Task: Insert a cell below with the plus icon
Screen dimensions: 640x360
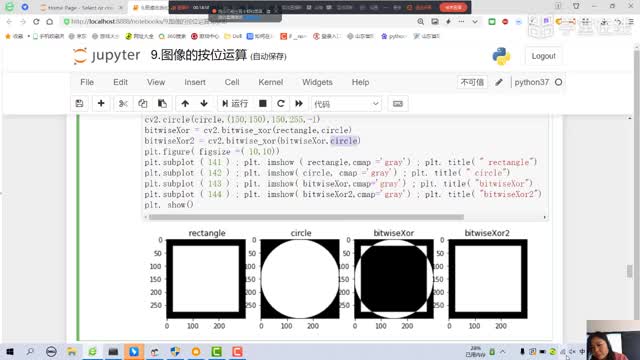Action: pyautogui.click(x=101, y=104)
